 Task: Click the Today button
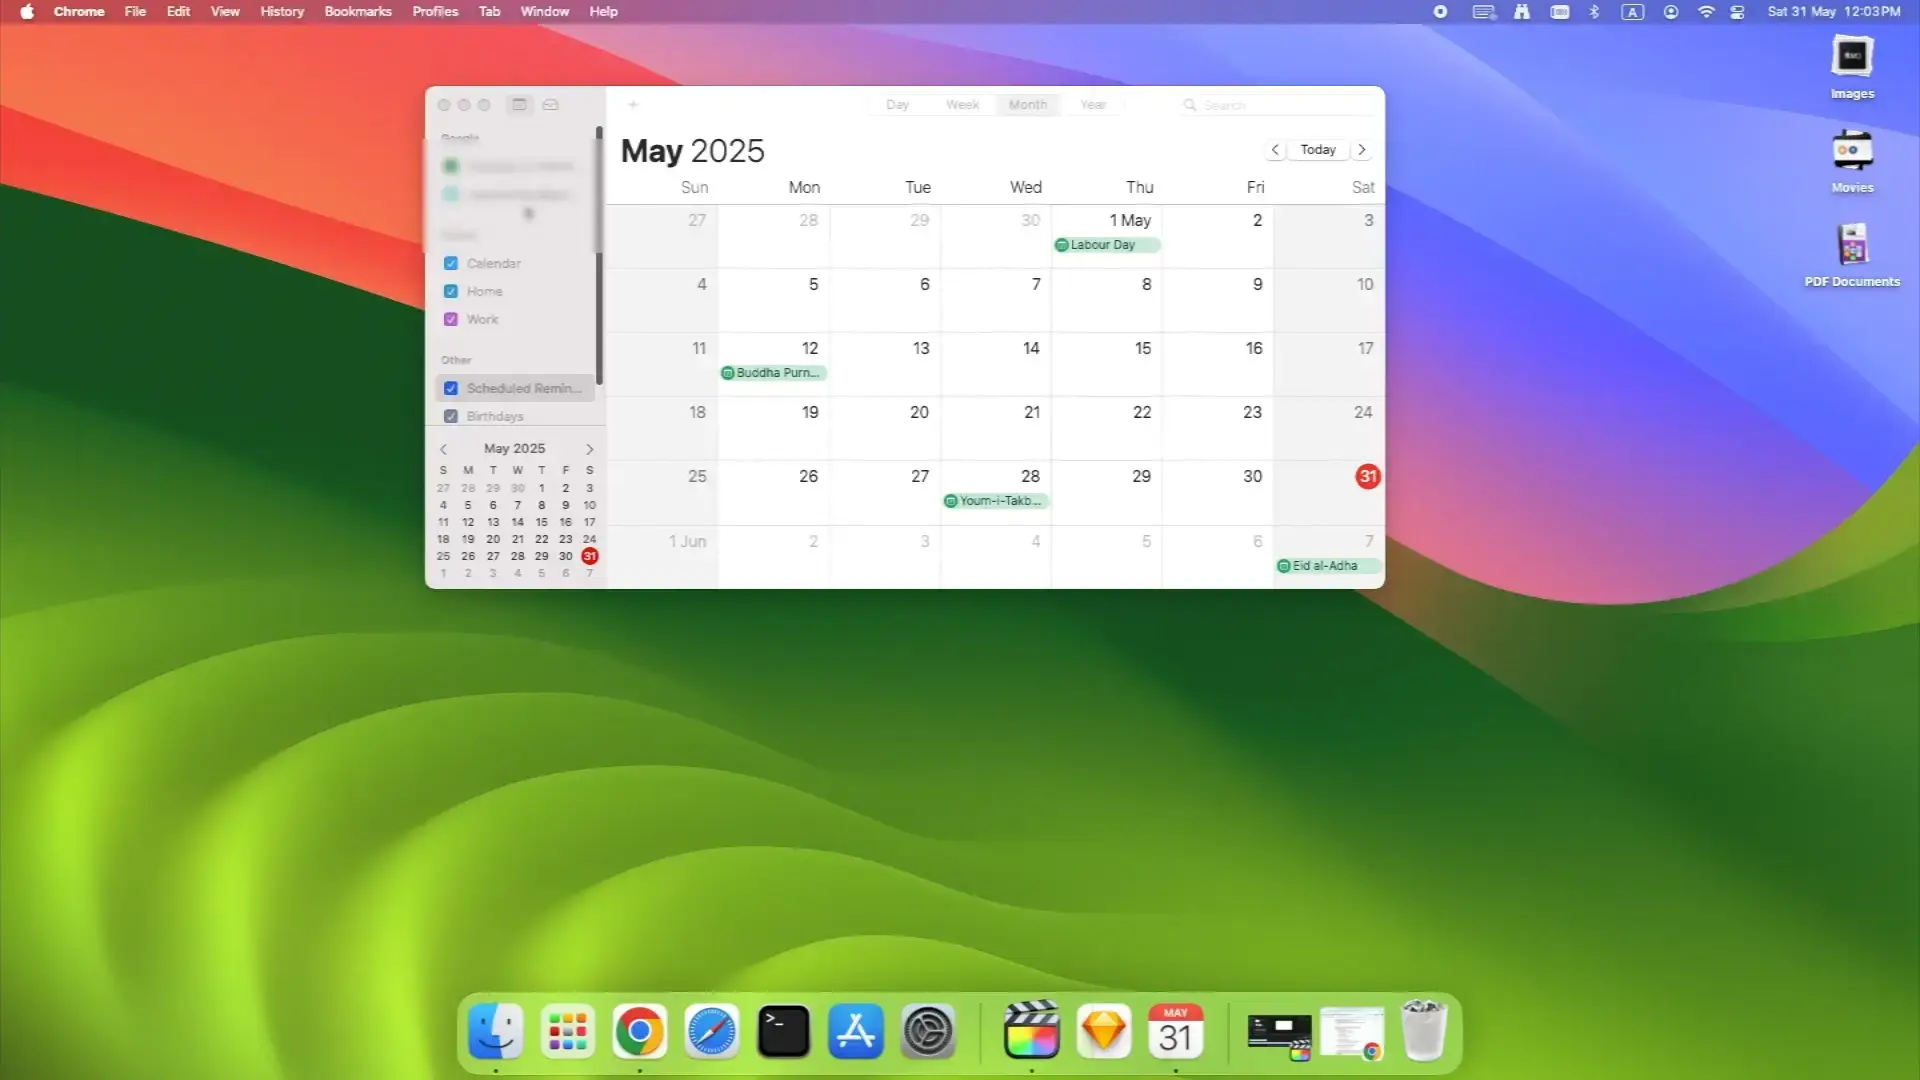point(1317,149)
